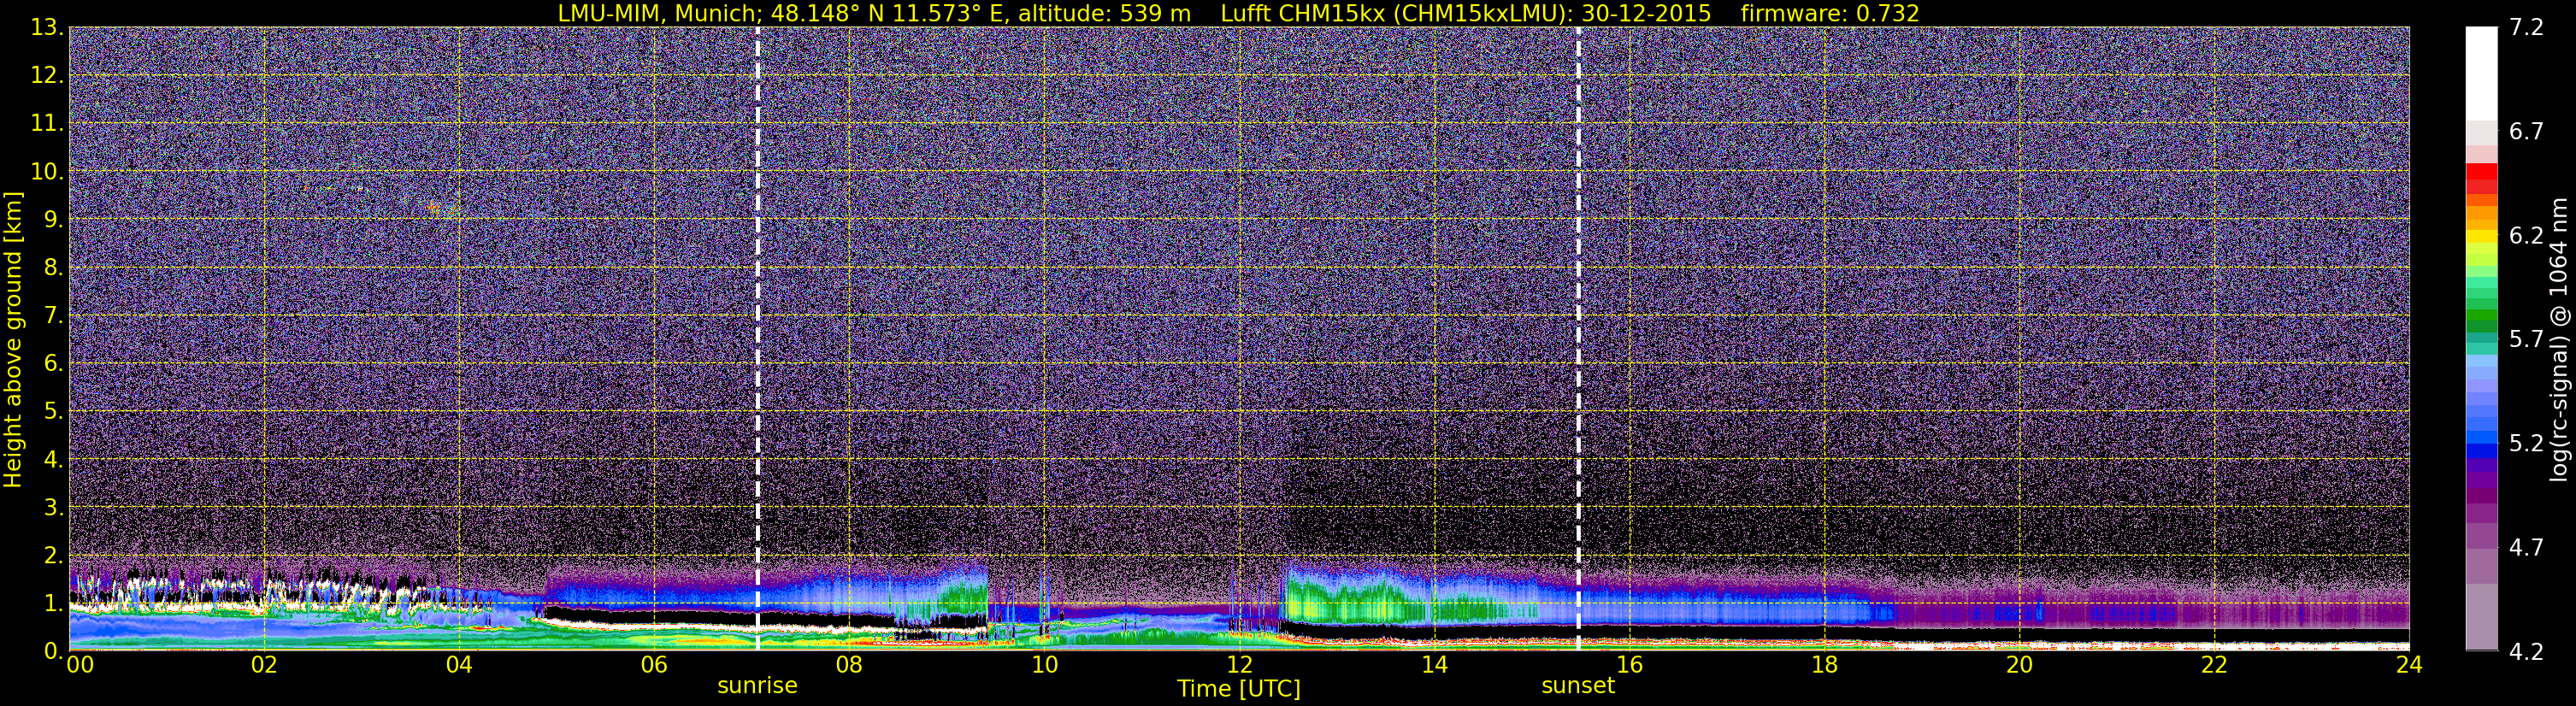Click the time axis tick label '00'

80,665
